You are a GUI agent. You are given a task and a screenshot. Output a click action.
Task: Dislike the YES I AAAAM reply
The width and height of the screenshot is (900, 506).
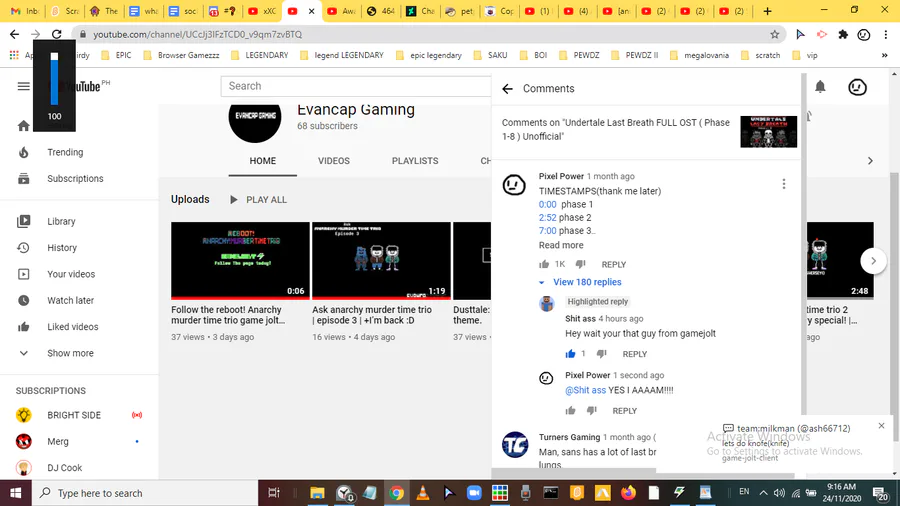tap(592, 410)
